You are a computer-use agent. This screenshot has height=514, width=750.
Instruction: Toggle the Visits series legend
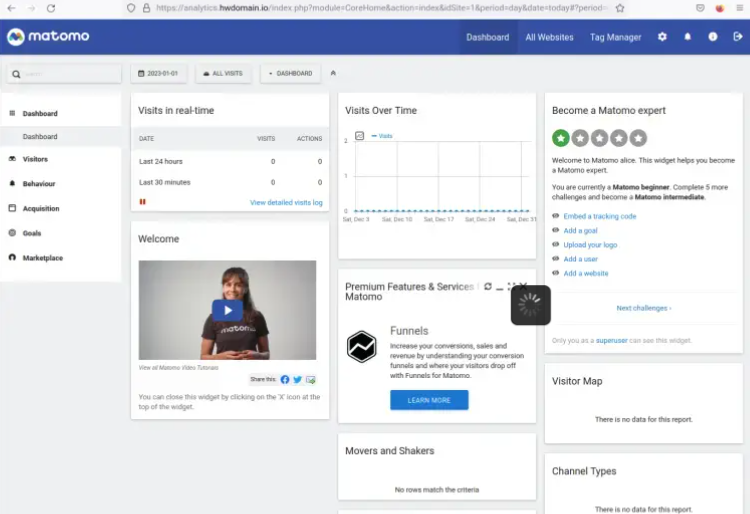(382, 136)
